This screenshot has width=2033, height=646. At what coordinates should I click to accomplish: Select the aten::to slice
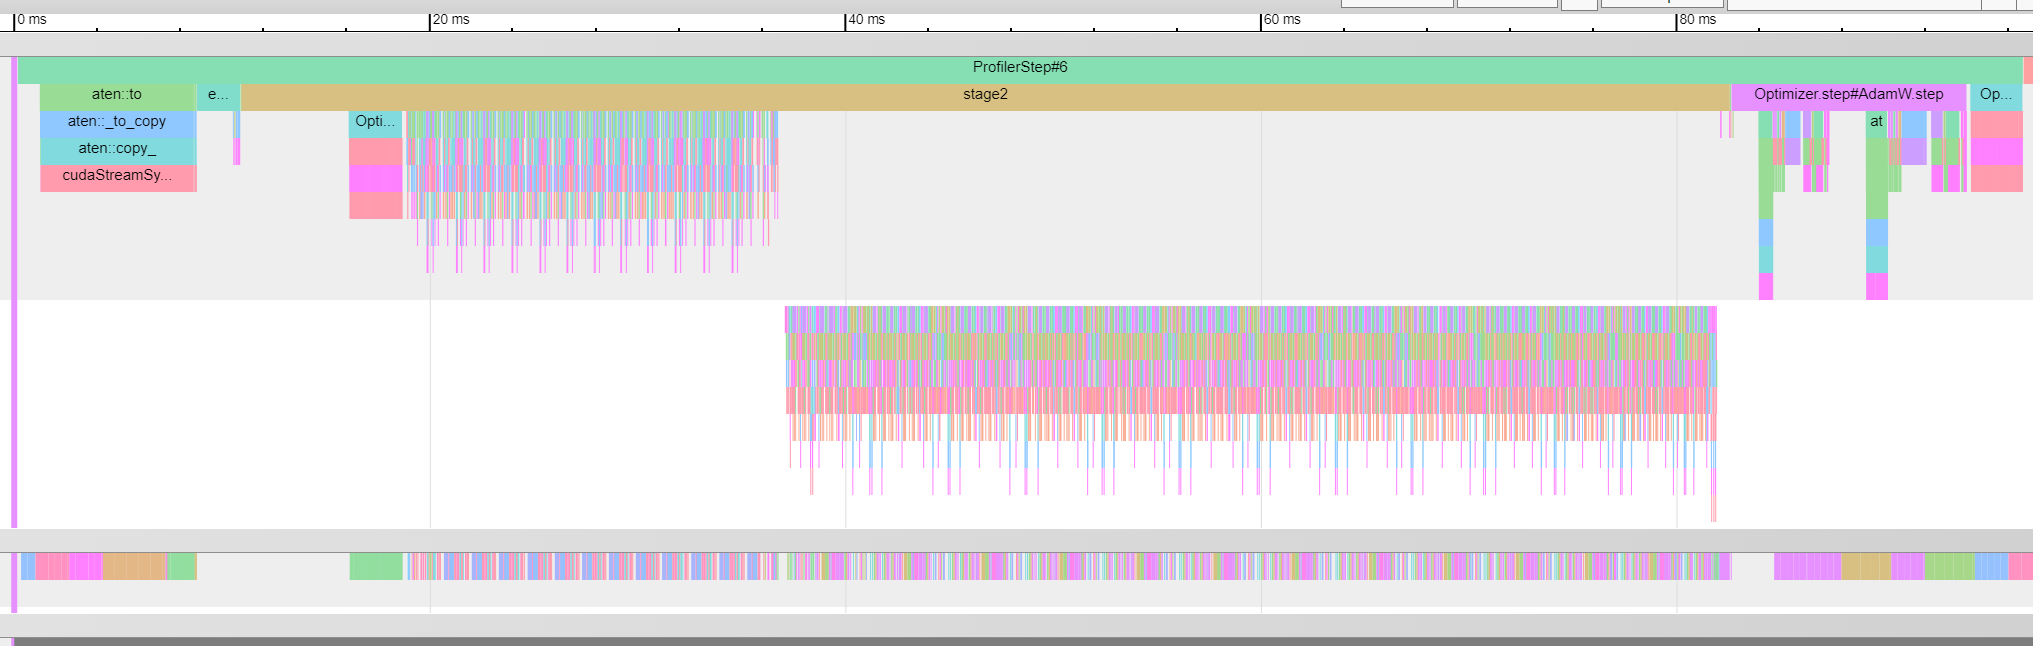[118, 95]
